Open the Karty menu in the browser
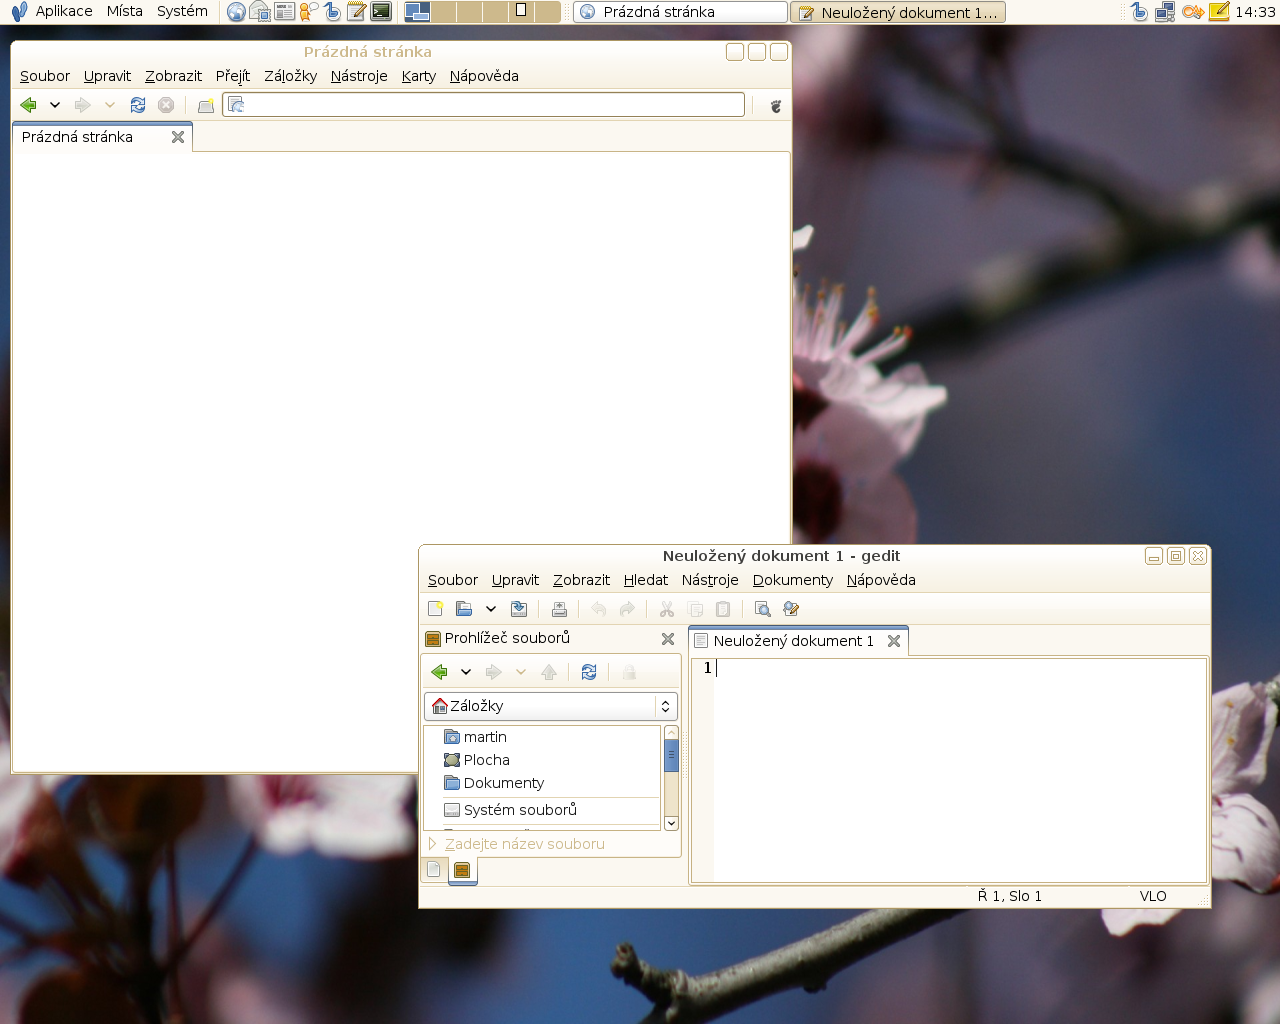Viewport: 1280px width, 1024px height. (x=418, y=76)
